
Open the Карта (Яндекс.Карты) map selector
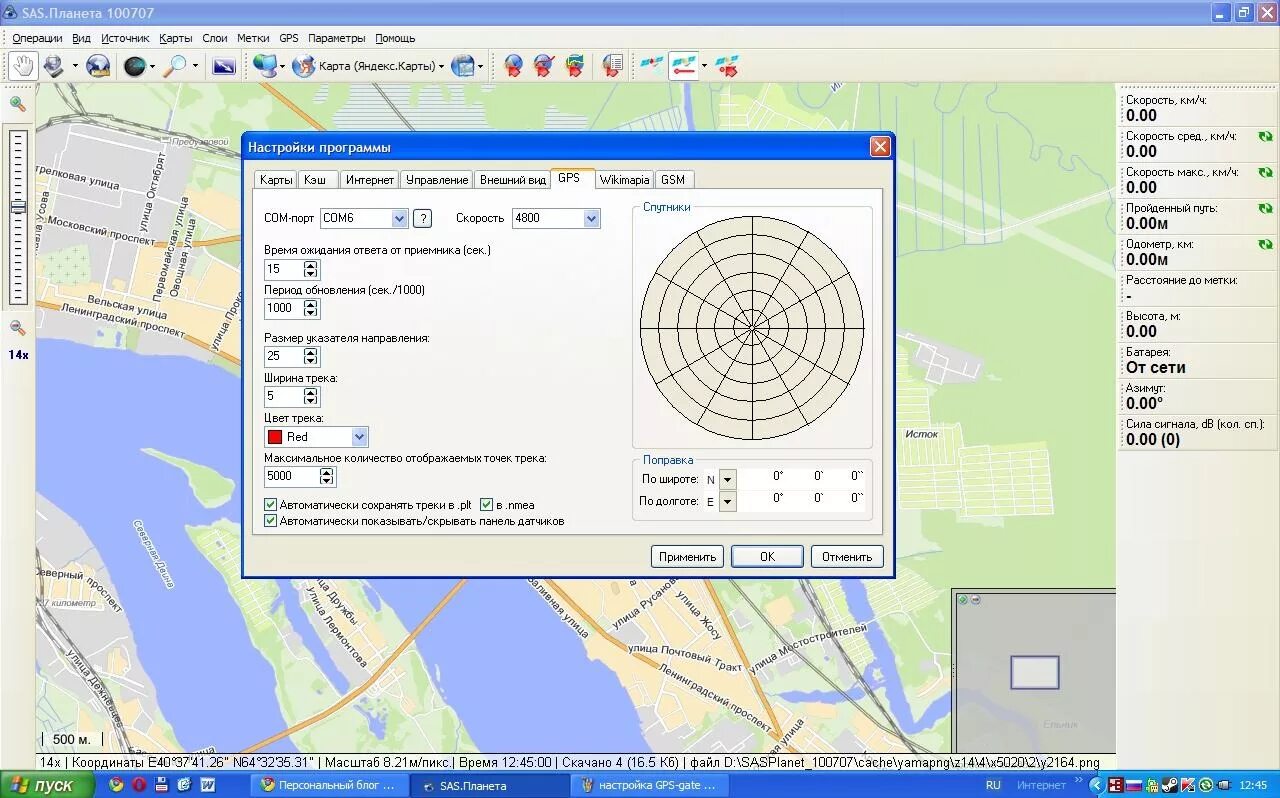coord(368,66)
